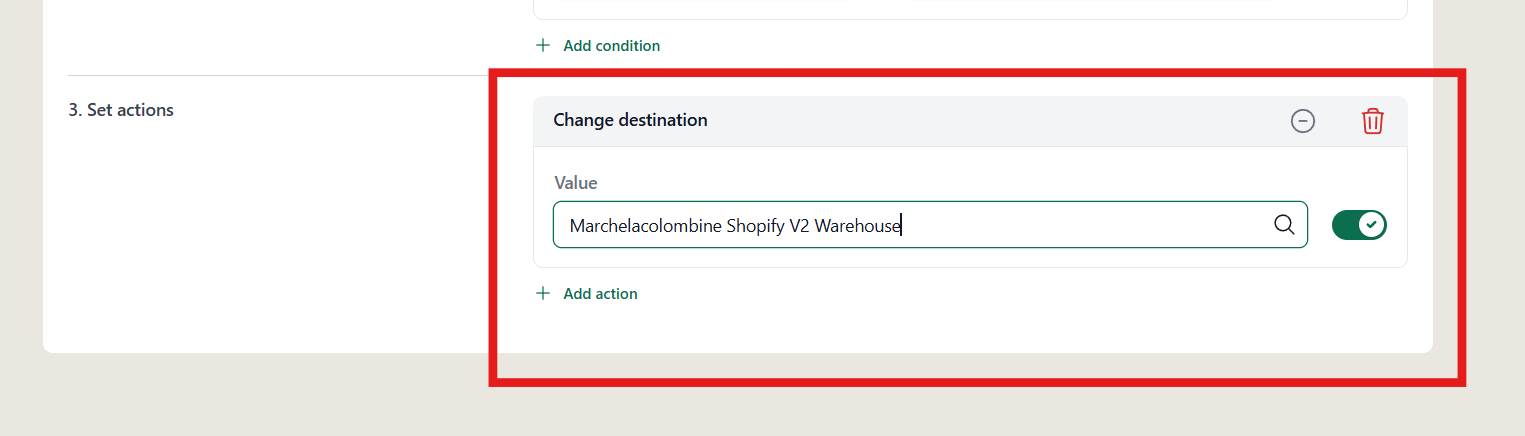Click the checkmark knob on the green toggle

[x=1373, y=225]
